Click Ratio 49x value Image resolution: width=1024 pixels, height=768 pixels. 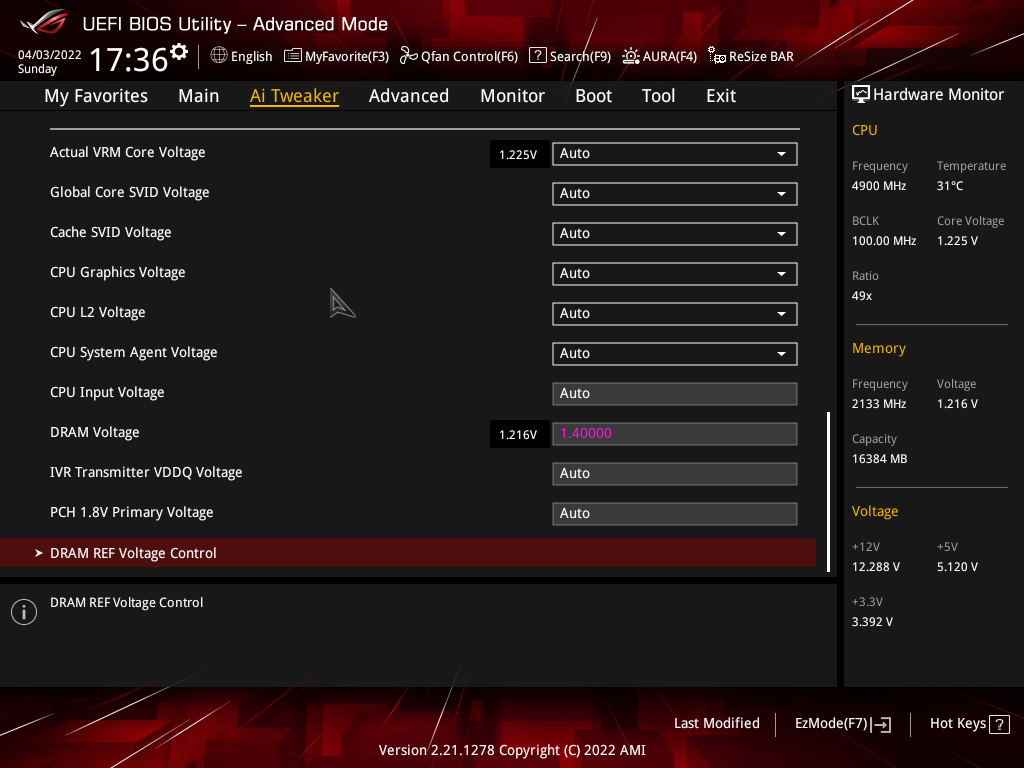click(x=861, y=296)
